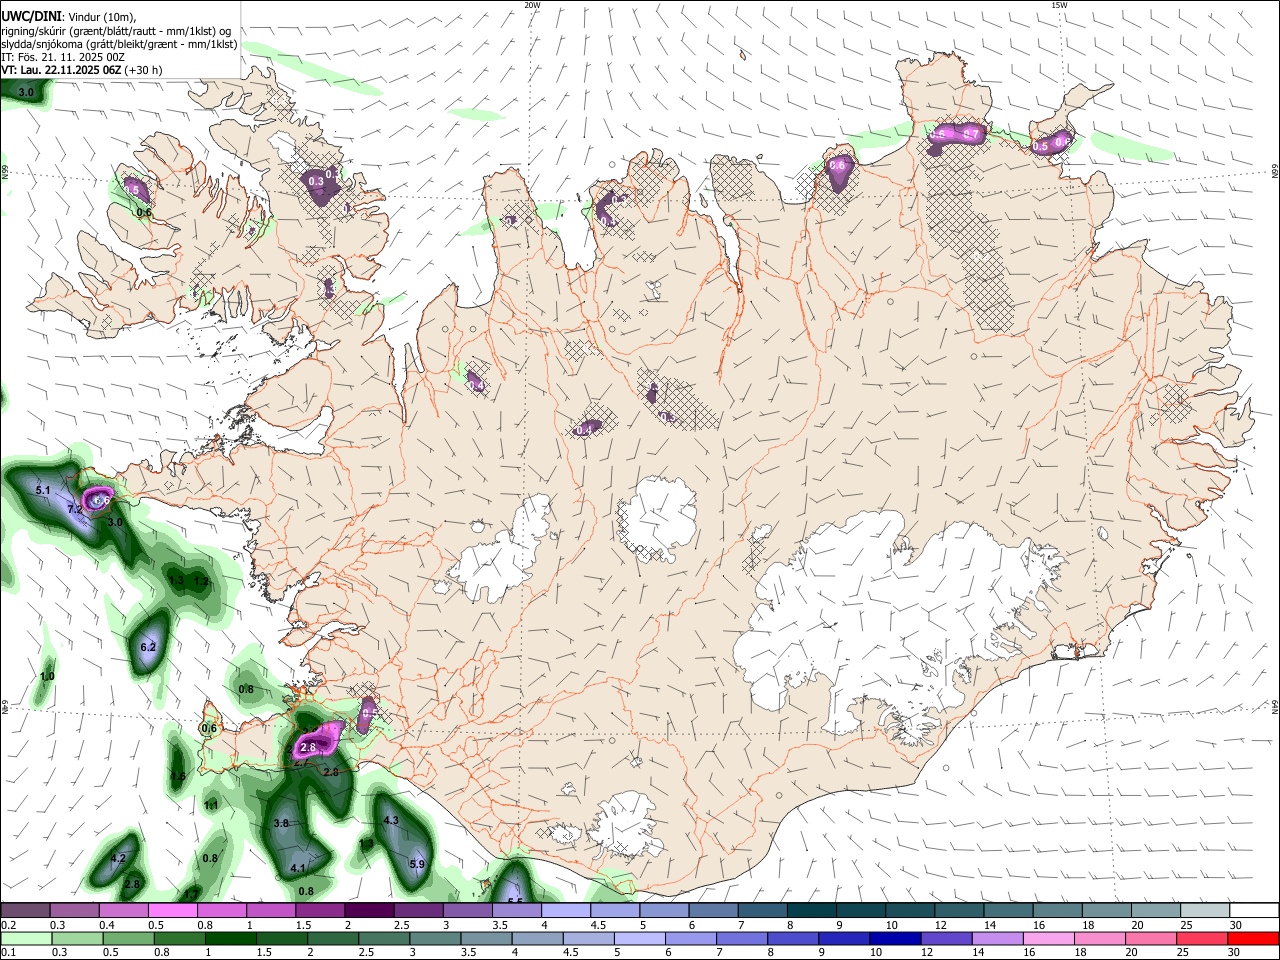The width and height of the screenshot is (1280, 960).
Task: Pick the gray-green 3 rain legend swatch
Action: click(x=435, y=938)
